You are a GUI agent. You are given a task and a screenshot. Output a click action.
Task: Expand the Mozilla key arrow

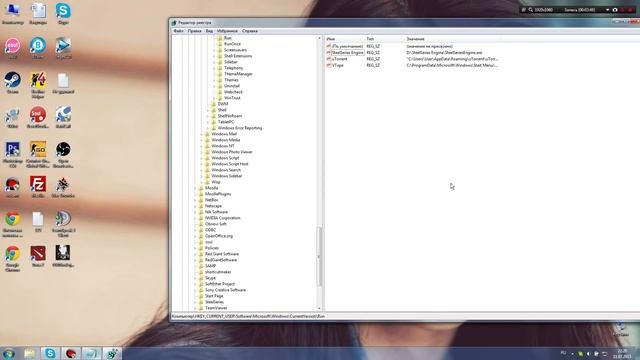[x=195, y=188]
